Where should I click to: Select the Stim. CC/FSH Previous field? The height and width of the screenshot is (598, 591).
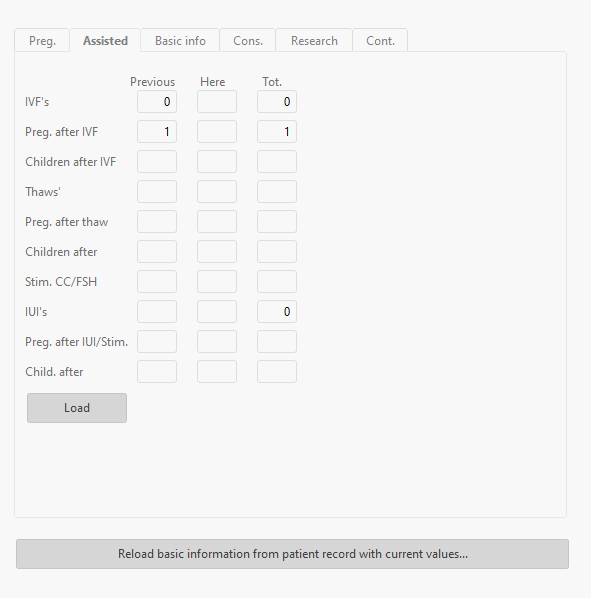[x=157, y=281]
